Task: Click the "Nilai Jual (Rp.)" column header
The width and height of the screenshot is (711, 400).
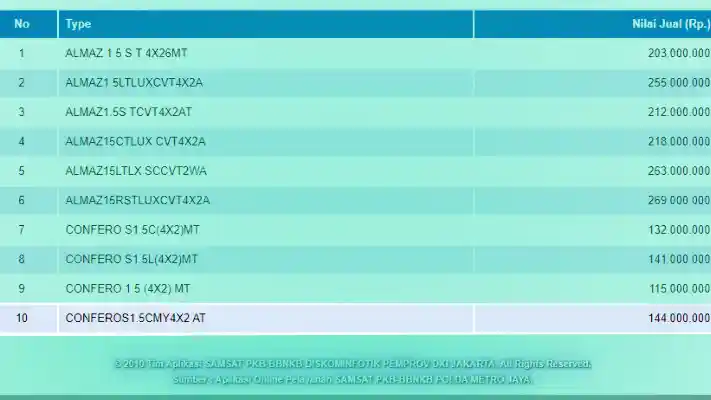Action: [670, 24]
